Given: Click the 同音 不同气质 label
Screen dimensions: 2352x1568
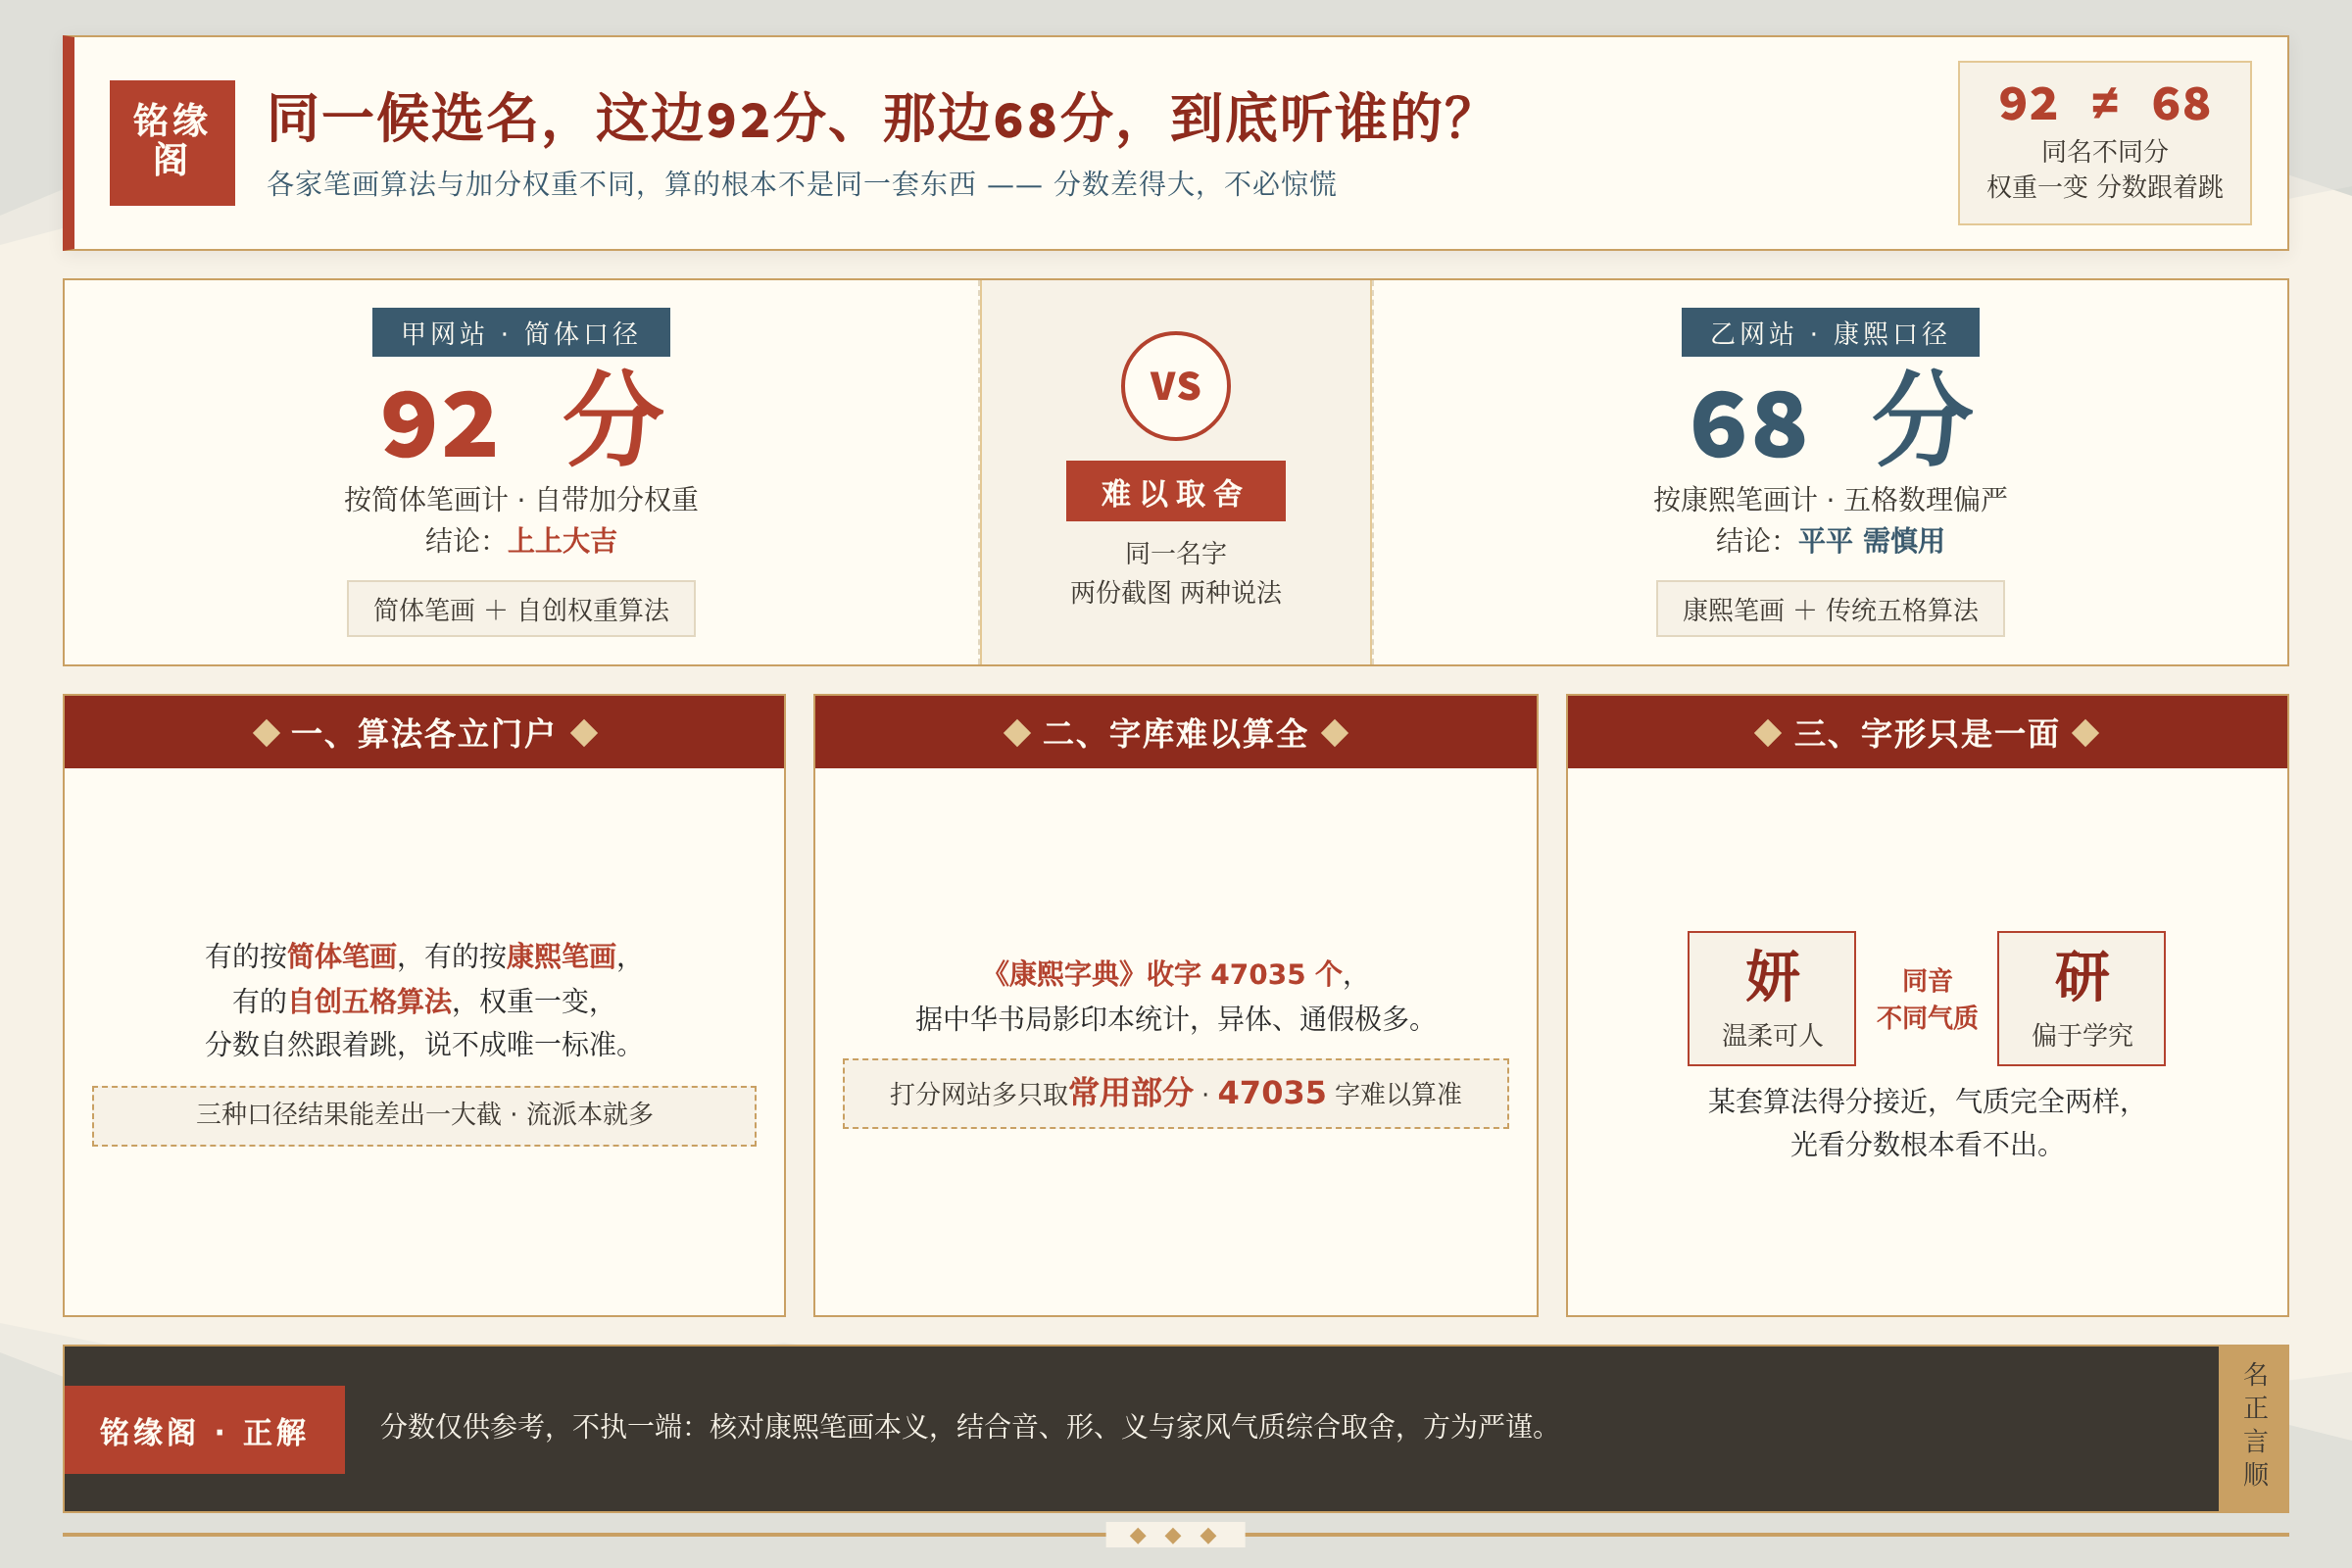Looking at the screenshot, I should click(x=1926, y=998).
